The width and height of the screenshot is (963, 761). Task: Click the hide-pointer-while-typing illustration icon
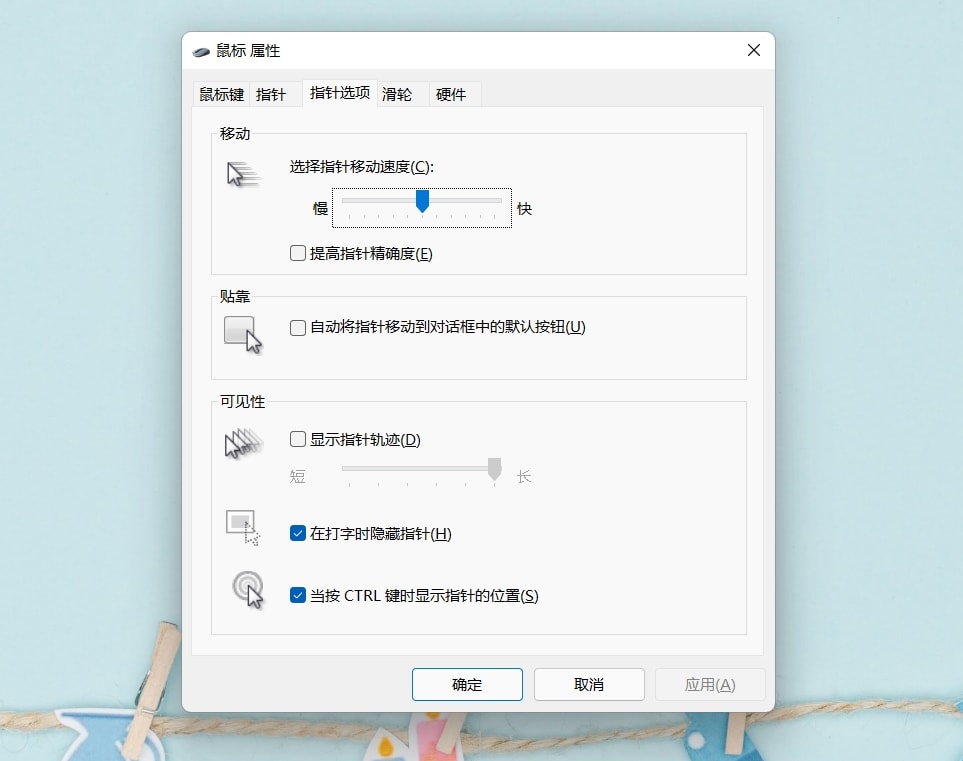[x=243, y=528]
